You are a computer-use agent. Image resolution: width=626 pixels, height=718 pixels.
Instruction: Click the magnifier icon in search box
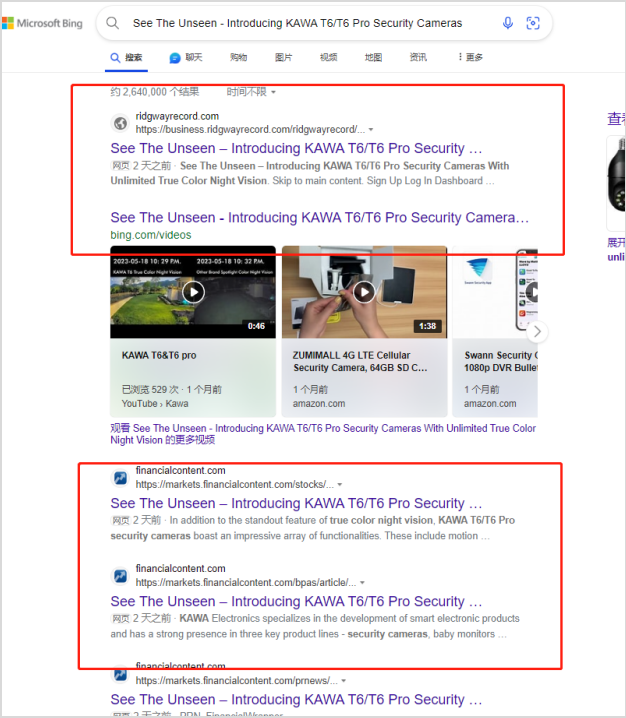coord(112,23)
